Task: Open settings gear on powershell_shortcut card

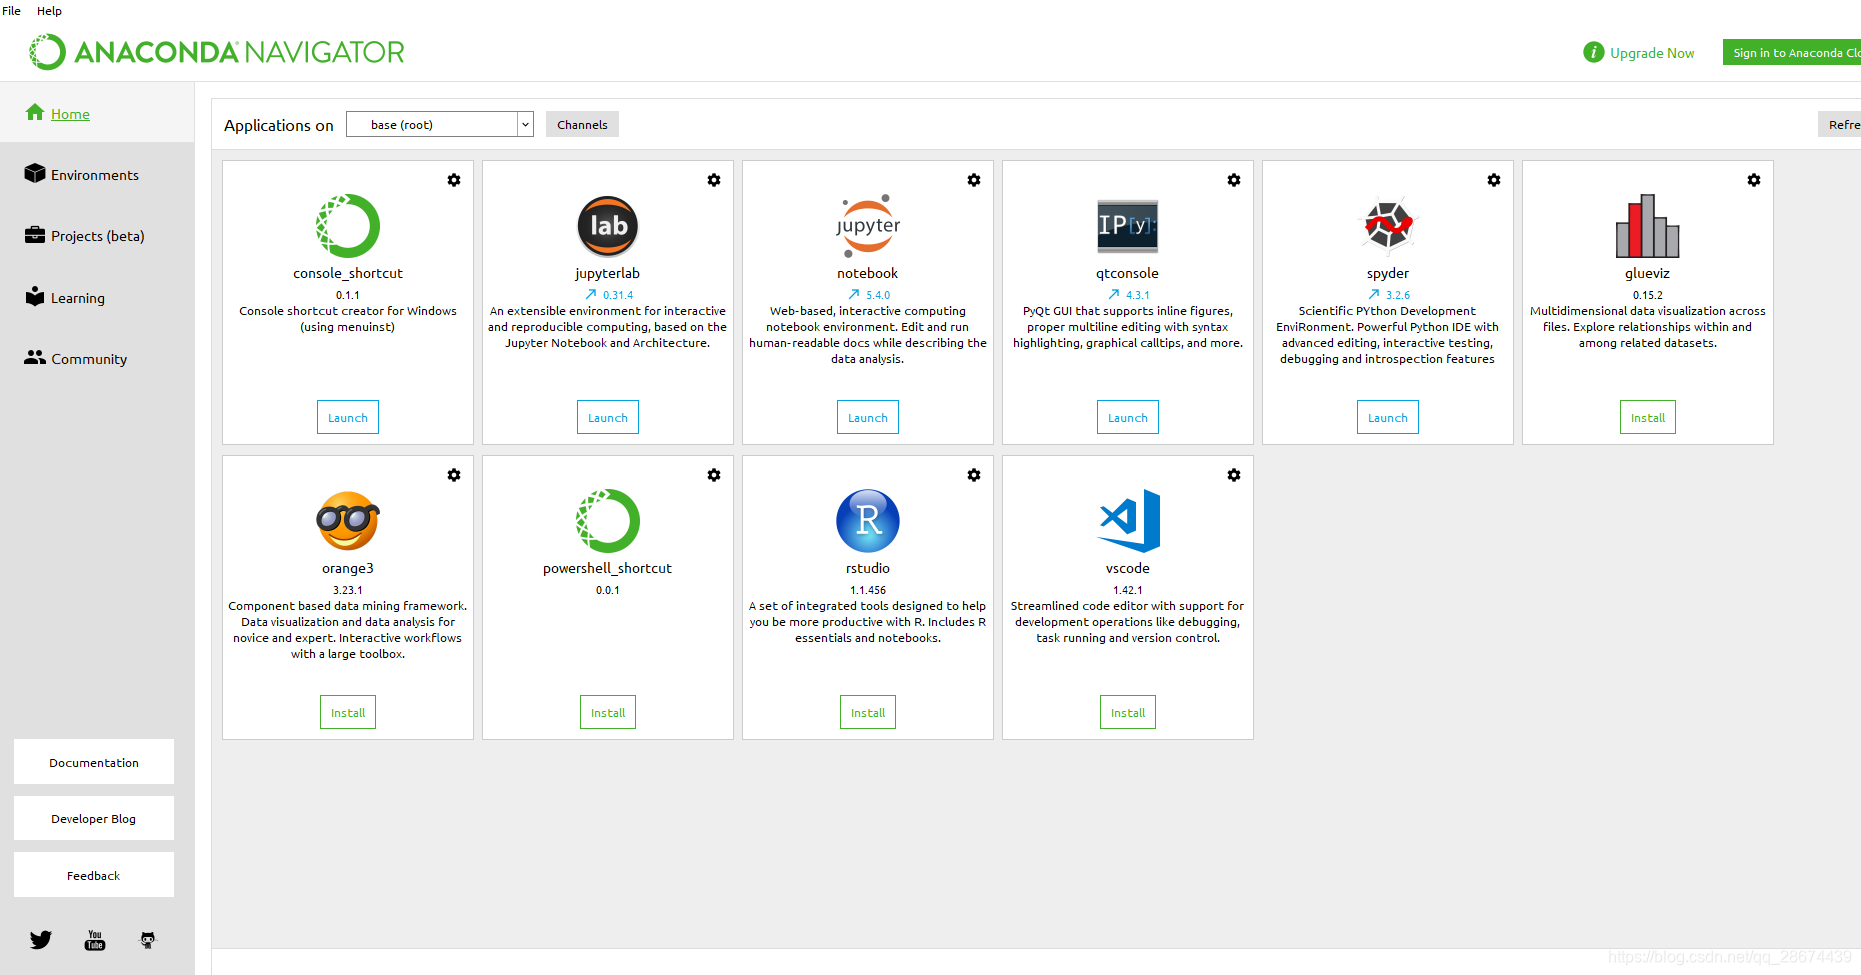Action: click(714, 475)
